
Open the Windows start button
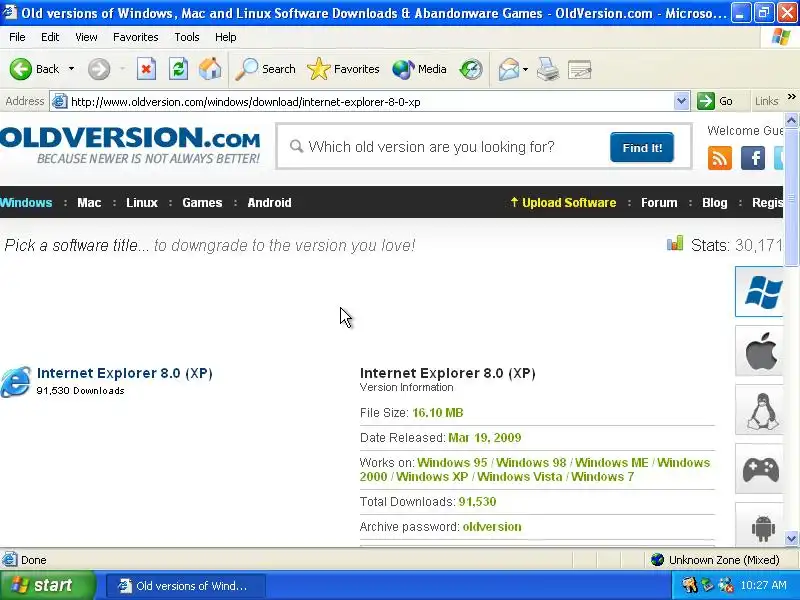coord(47,585)
